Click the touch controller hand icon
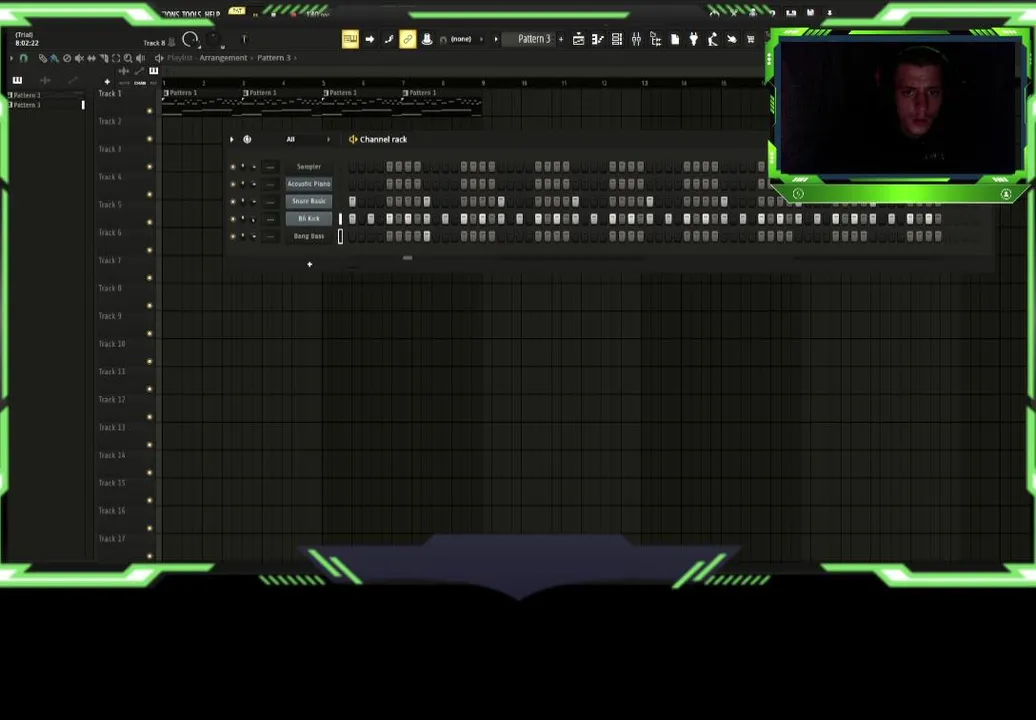 pos(731,40)
